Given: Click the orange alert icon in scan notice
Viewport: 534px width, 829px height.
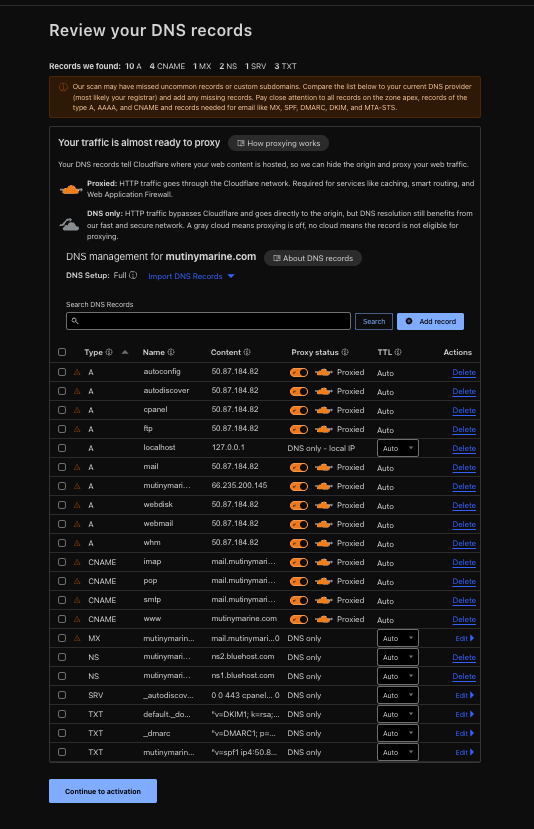Looking at the screenshot, I should pos(63,87).
